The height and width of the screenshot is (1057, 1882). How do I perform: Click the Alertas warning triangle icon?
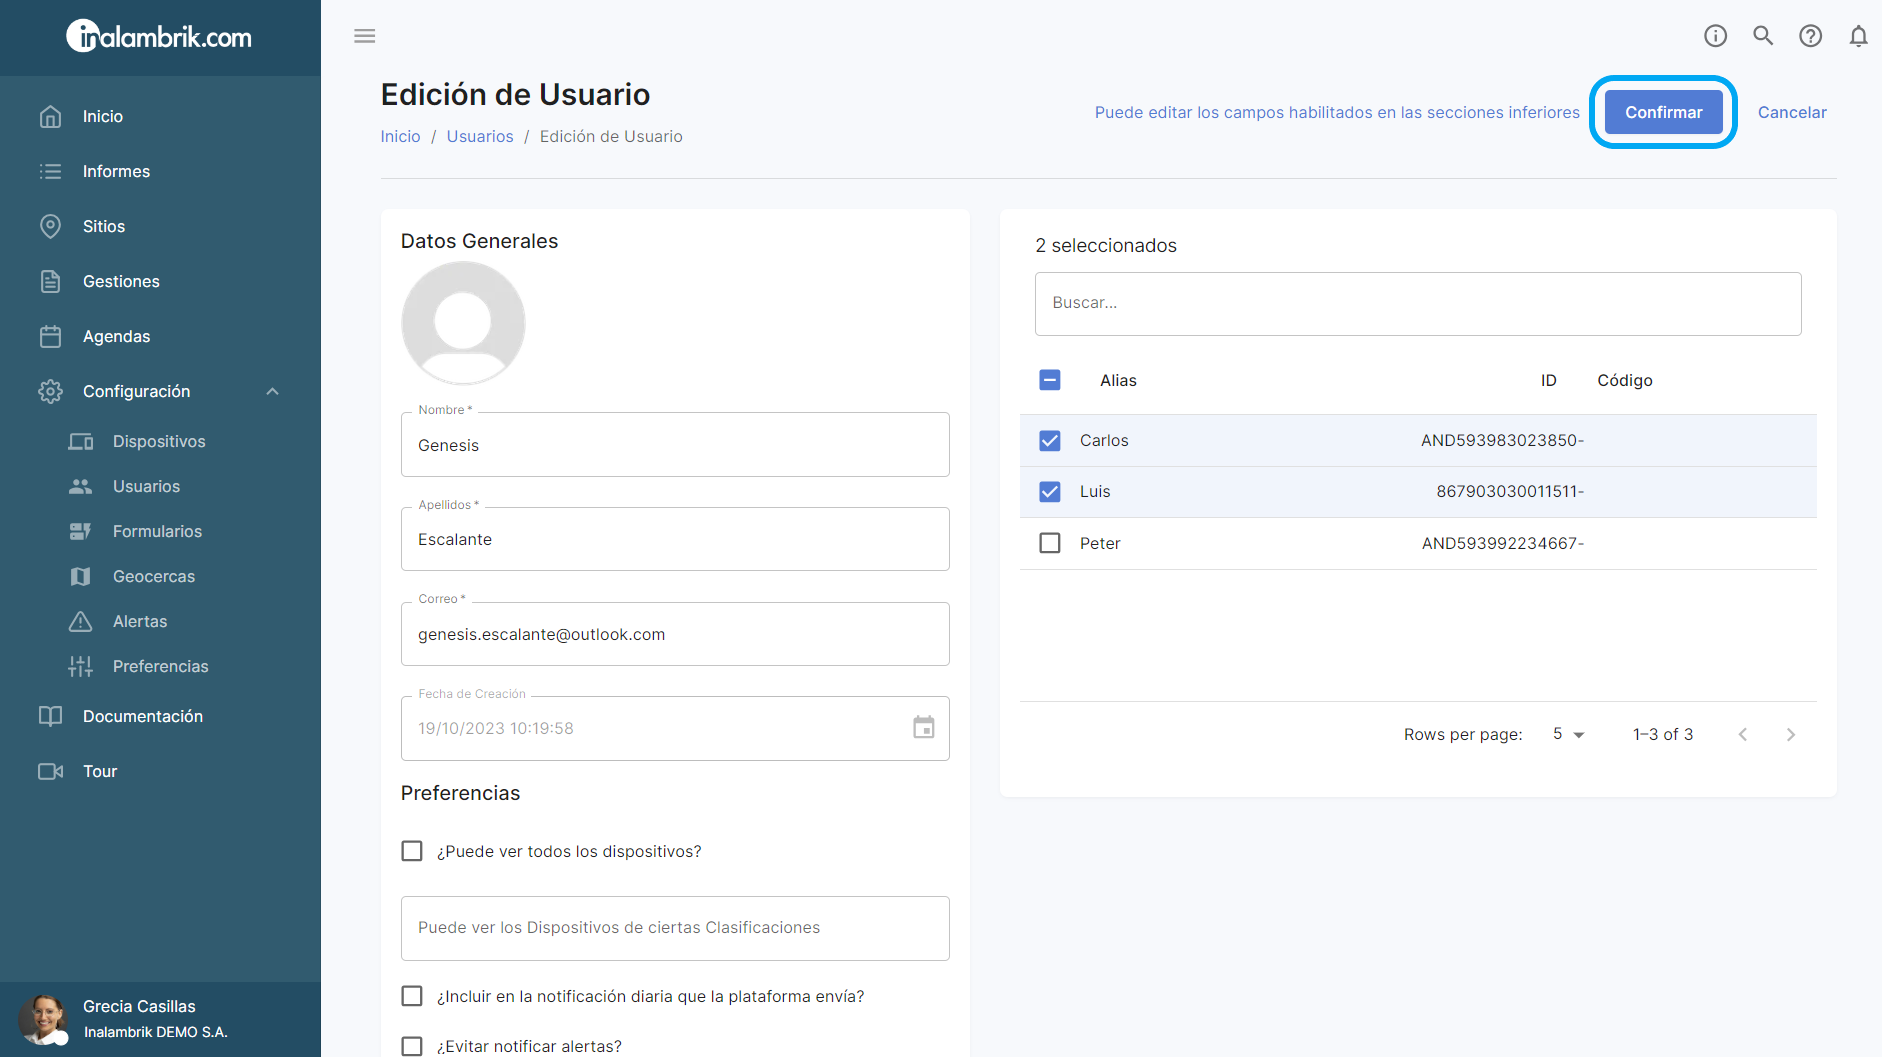[81, 621]
